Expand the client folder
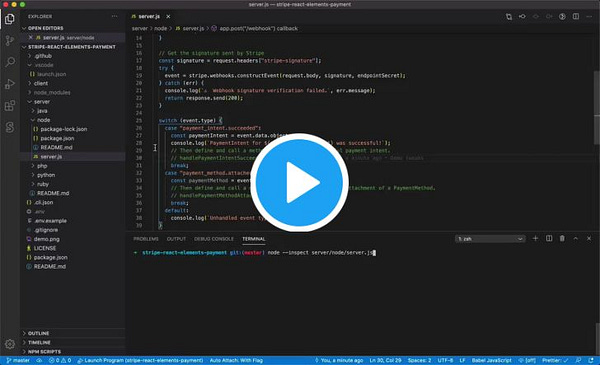Image resolution: width=600 pixels, height=365 pixels. [41, 83]
